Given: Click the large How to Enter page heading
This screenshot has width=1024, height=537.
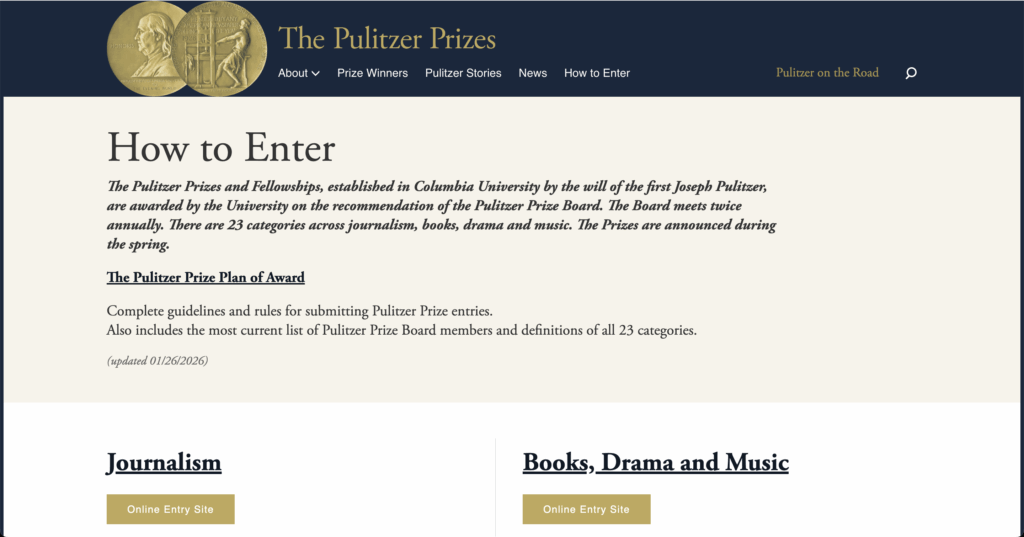Looking at the screenshot, I should [x=221, y=148].
